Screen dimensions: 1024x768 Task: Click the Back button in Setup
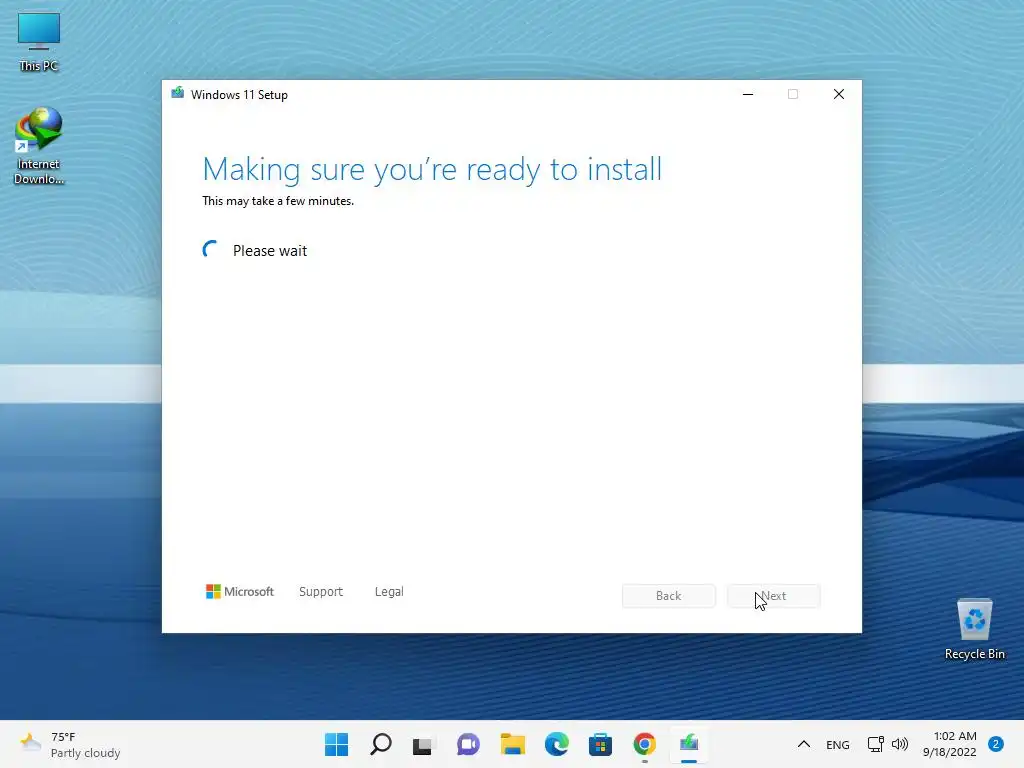pyautogui.click(x=669, y=596)
